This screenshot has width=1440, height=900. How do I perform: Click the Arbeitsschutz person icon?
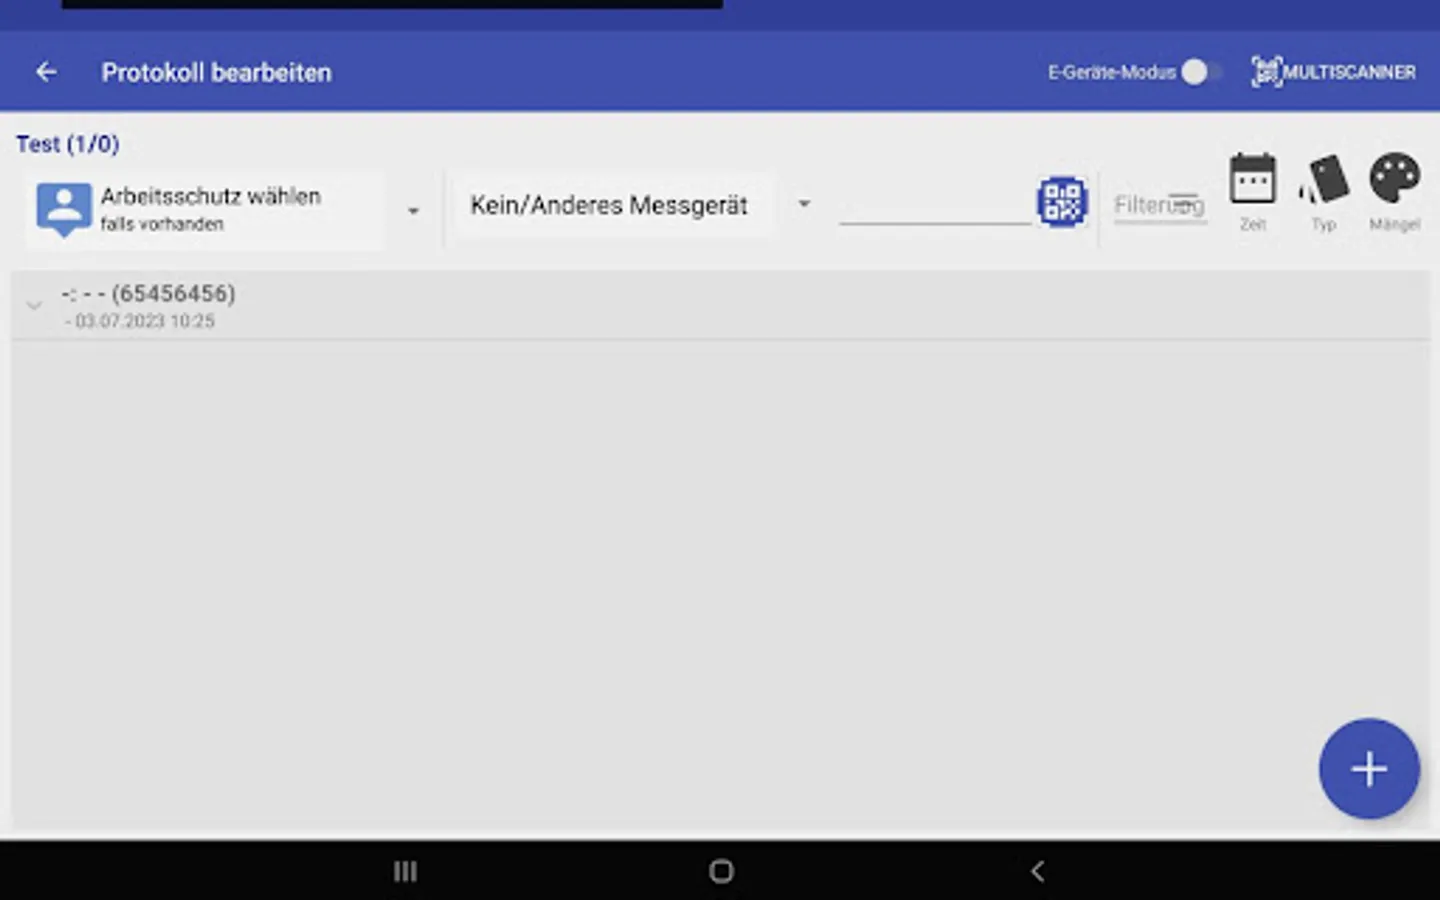pyautogui.click(x=63, y=208)
